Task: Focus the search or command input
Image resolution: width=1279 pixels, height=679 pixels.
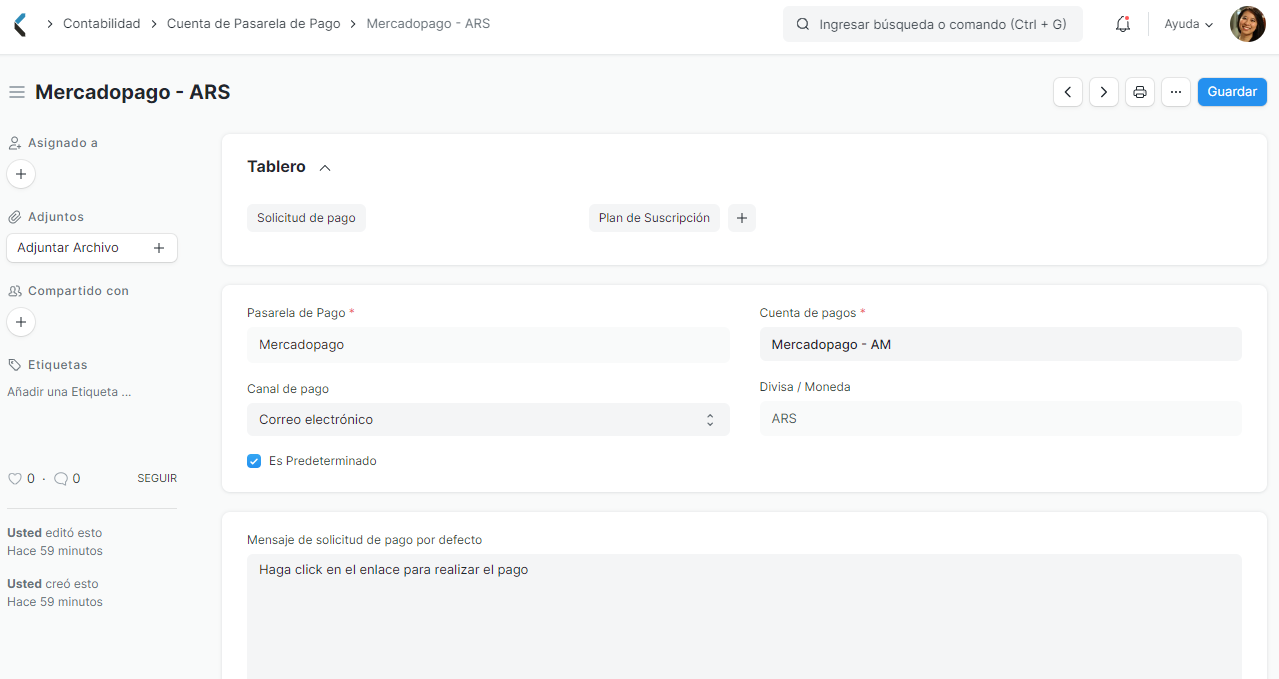Action: (933, 24)
